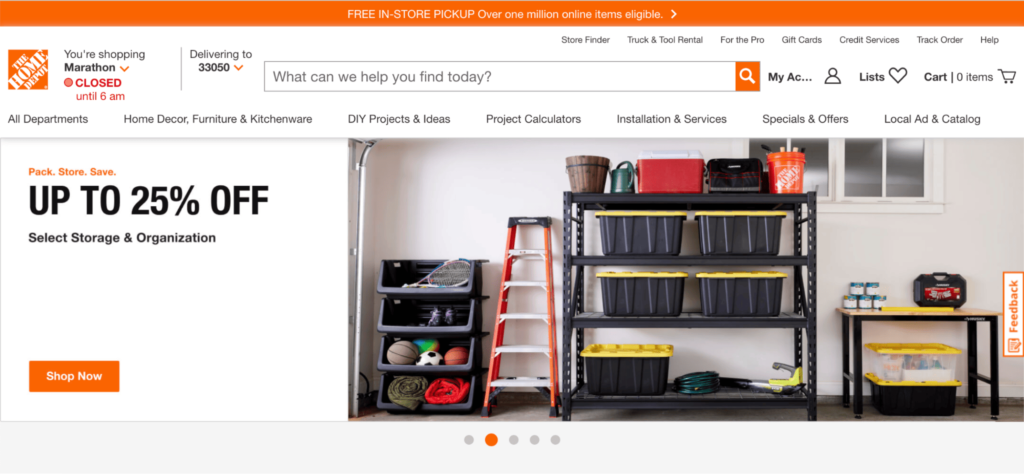Viewport: 1024px width, 474px height.
Task: Open the All Departments menu
Action: (48, 119)
